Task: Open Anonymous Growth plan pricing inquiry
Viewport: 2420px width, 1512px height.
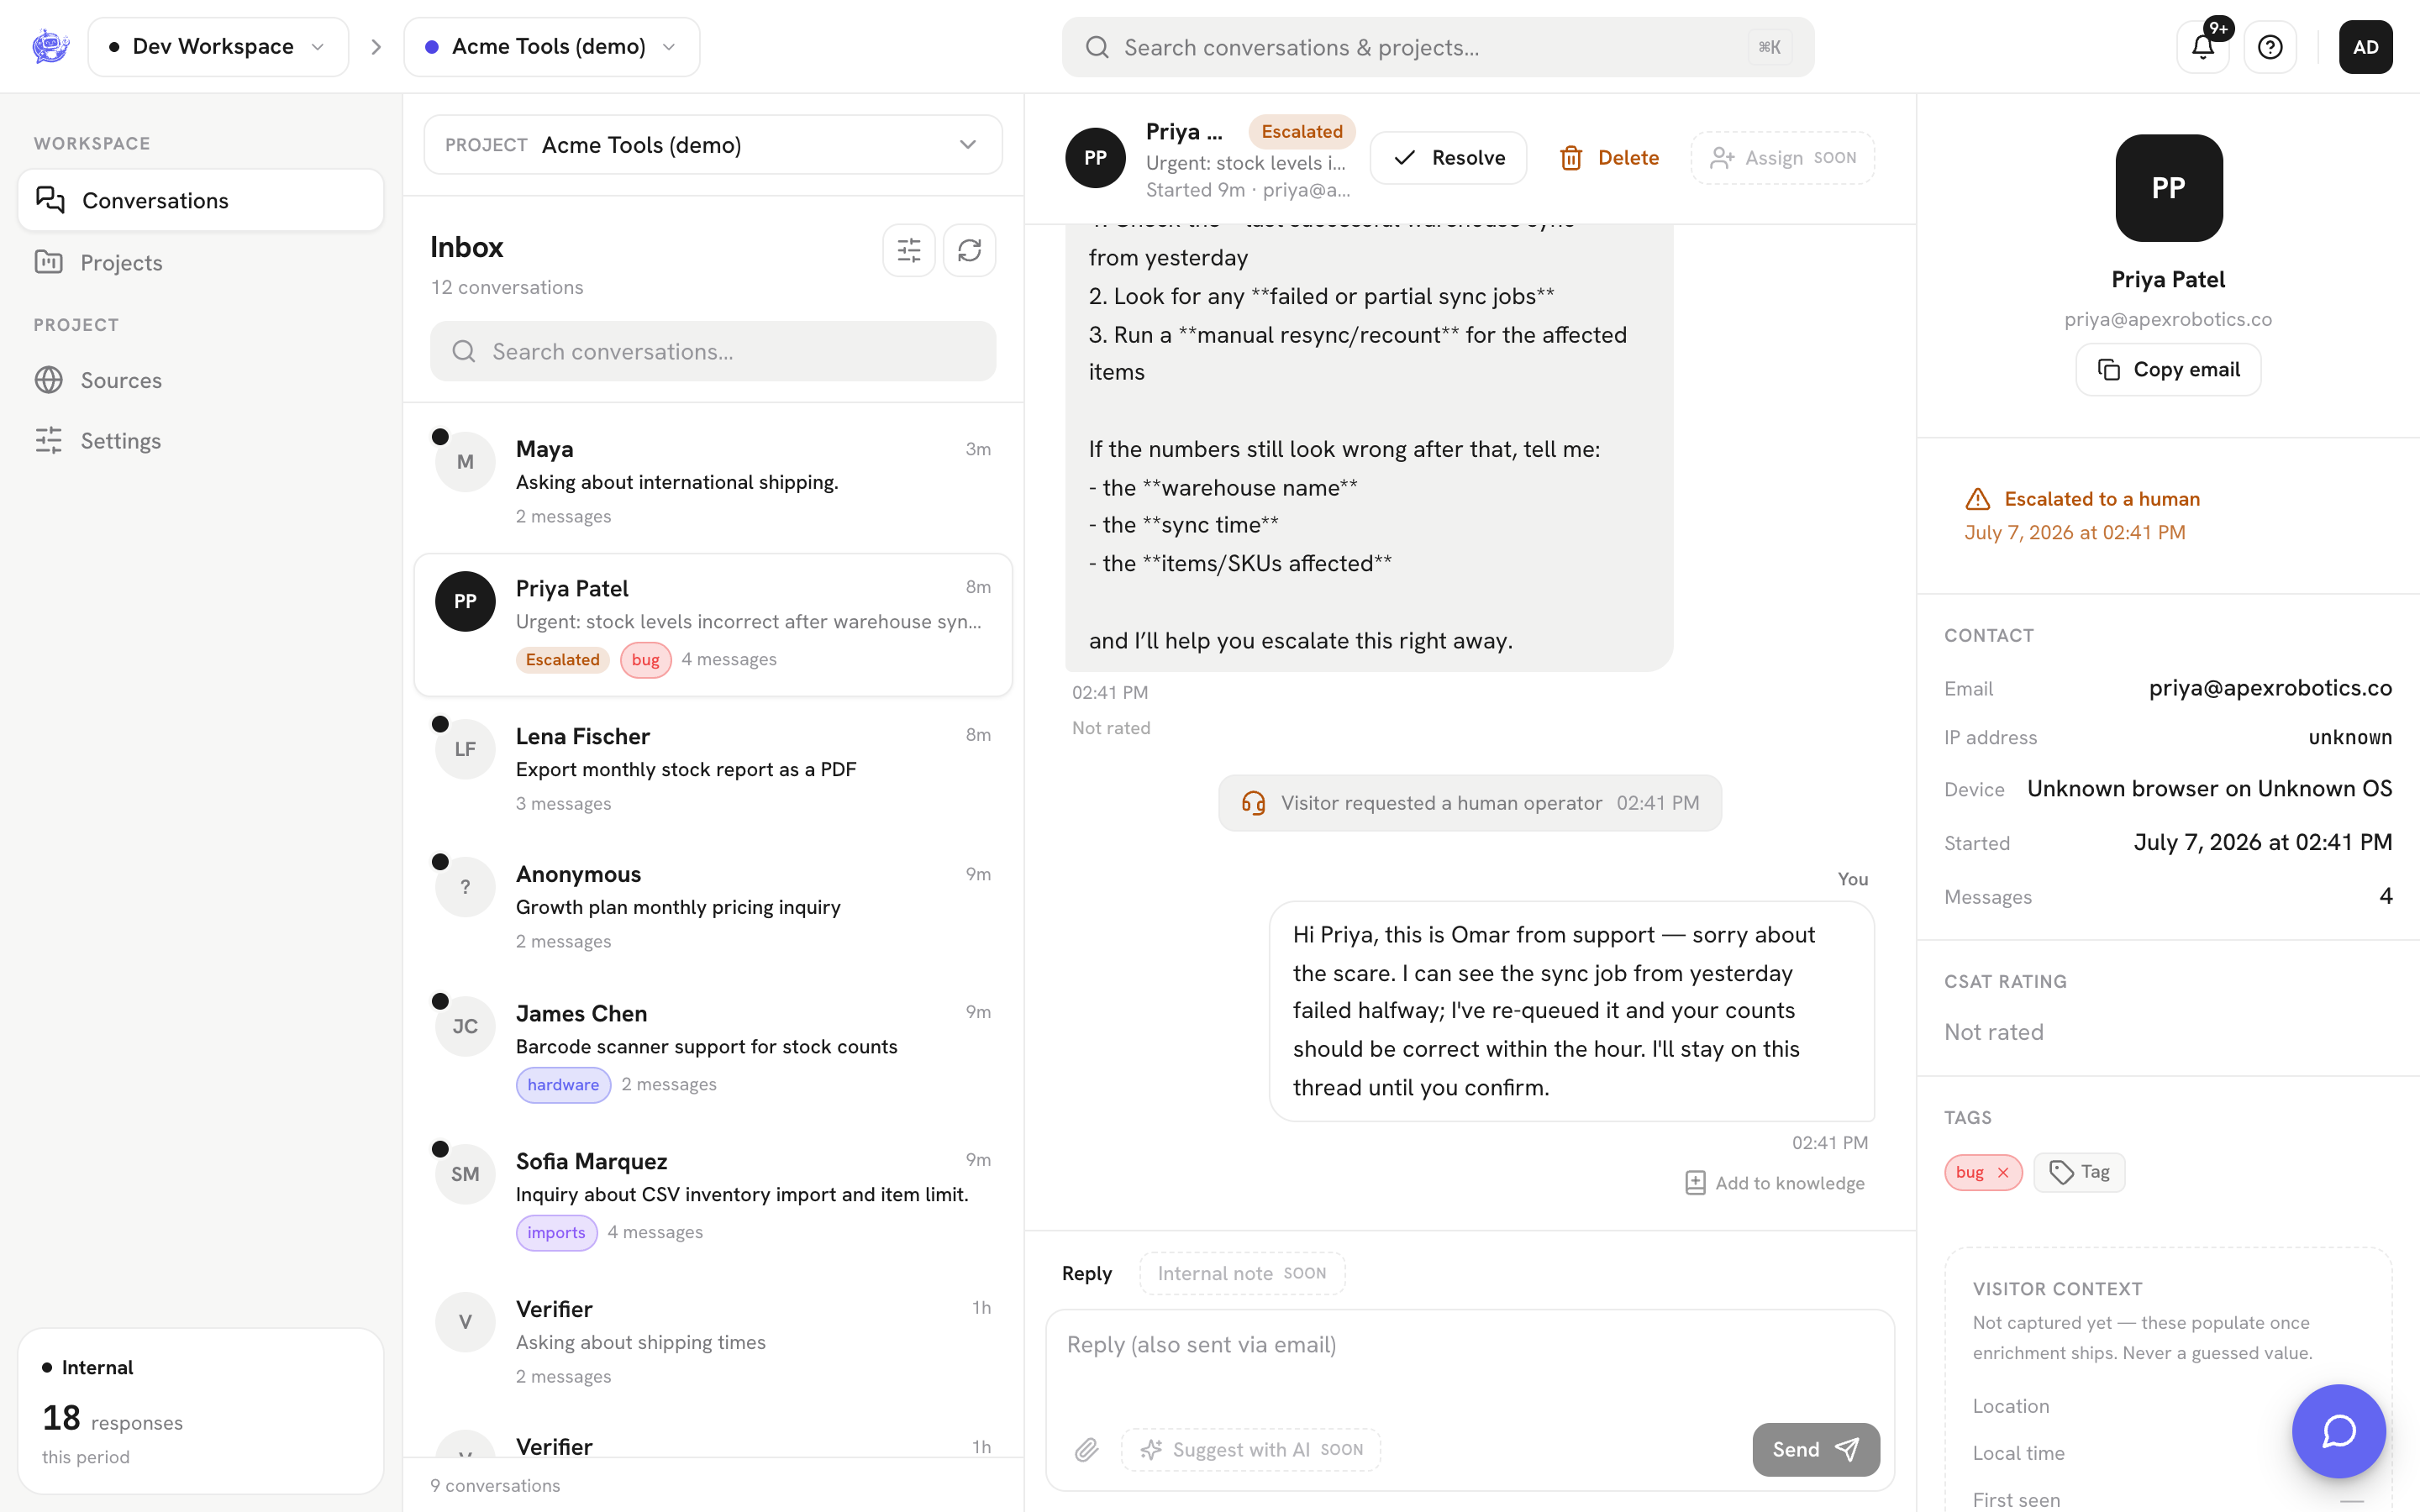Action: pos(713,906)
